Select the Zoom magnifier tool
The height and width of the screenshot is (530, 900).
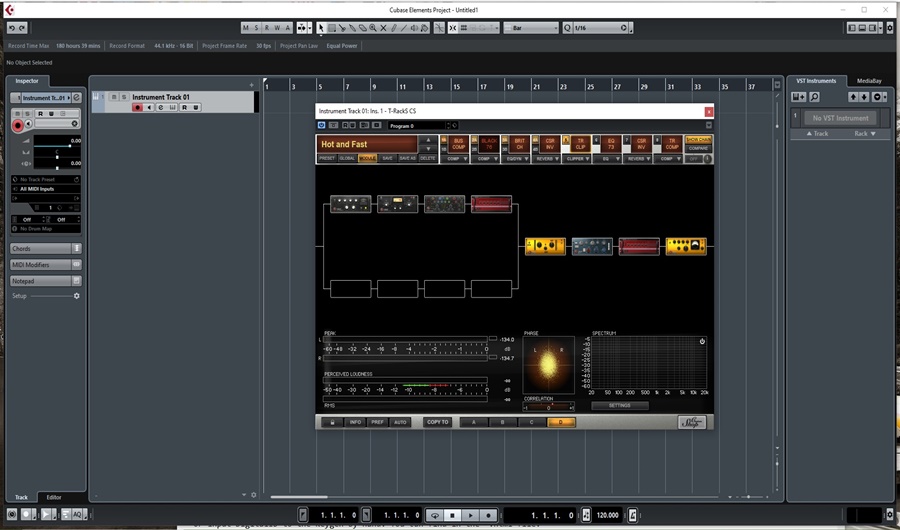pos(373,28)
